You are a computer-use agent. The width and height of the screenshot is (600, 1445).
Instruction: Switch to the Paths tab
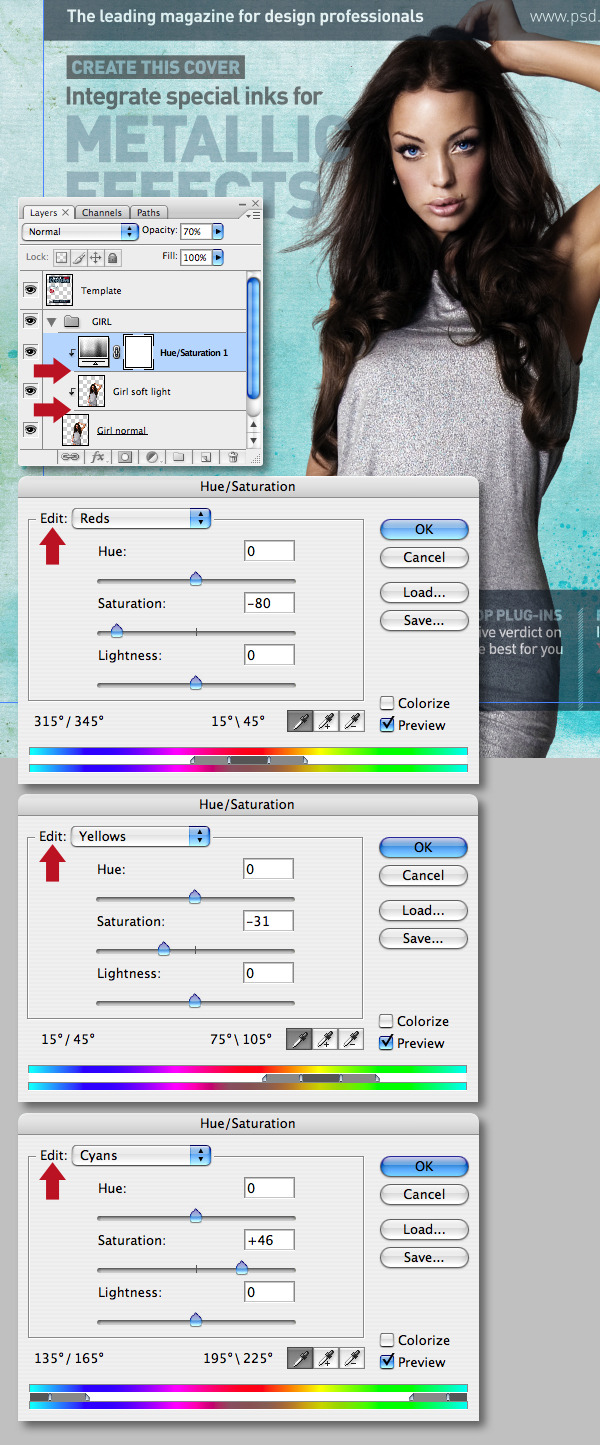tap(148, 212)
